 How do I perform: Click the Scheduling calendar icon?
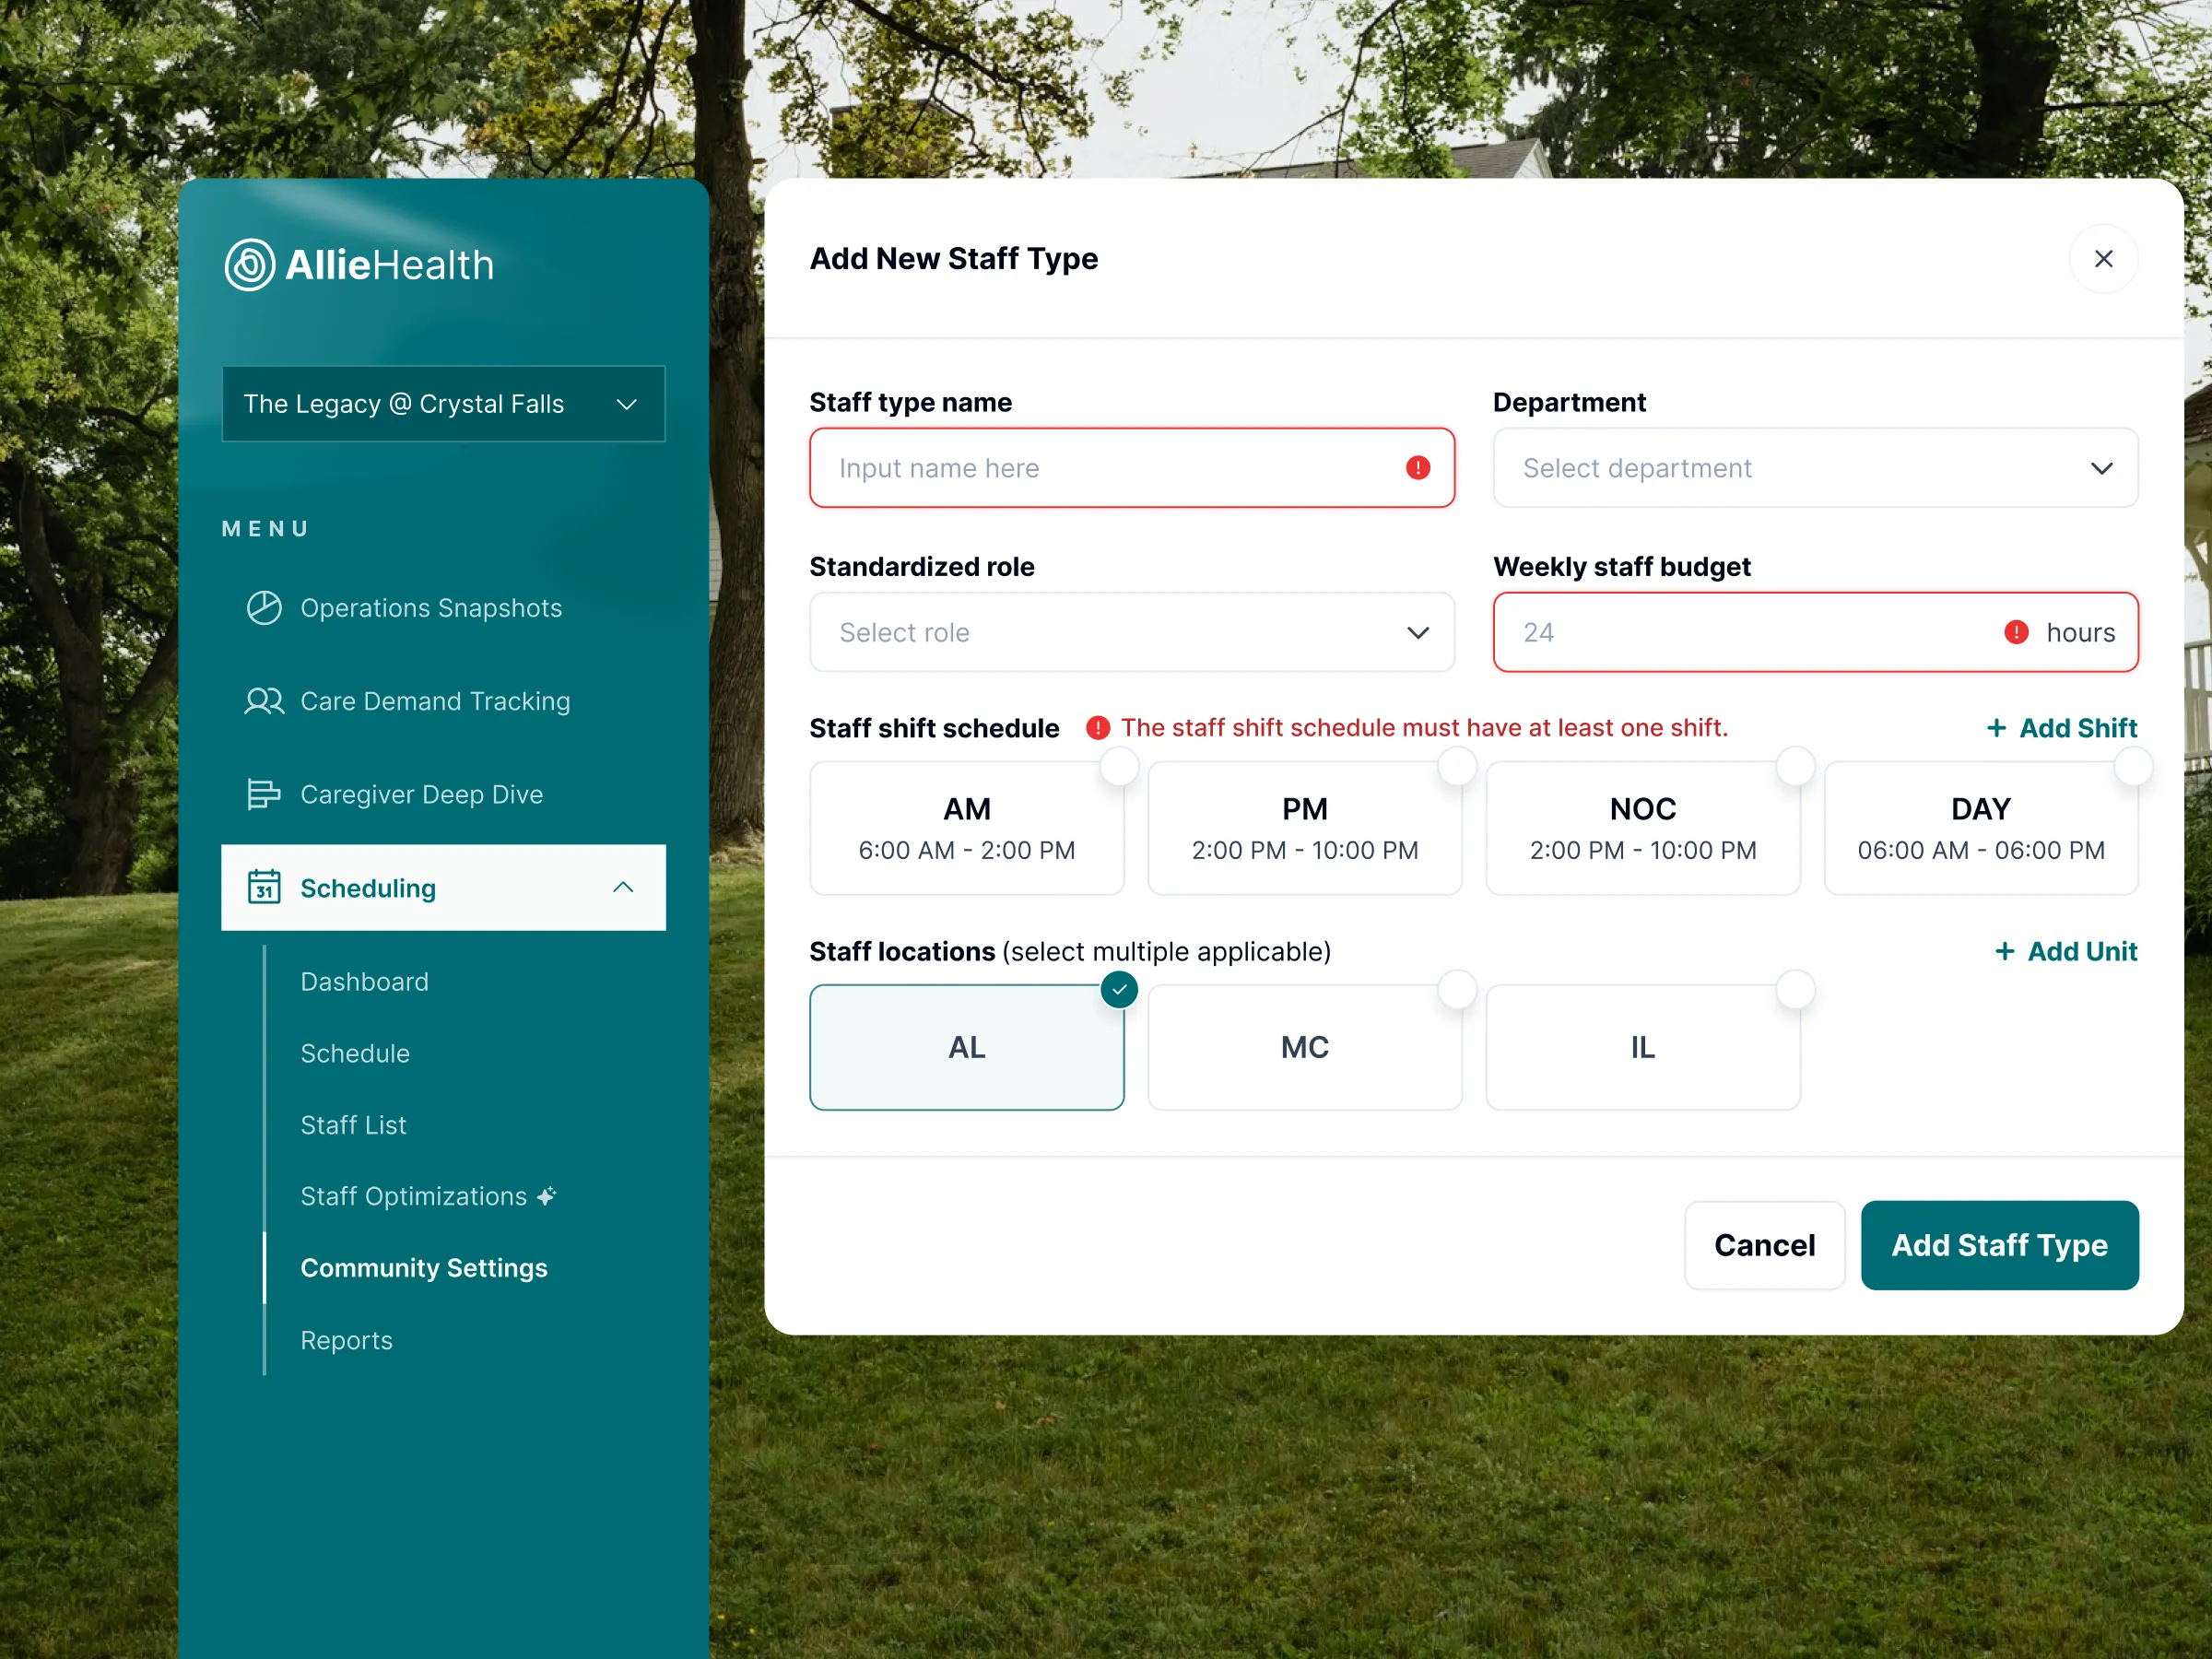pyautogui.click(x=264, y=888)
